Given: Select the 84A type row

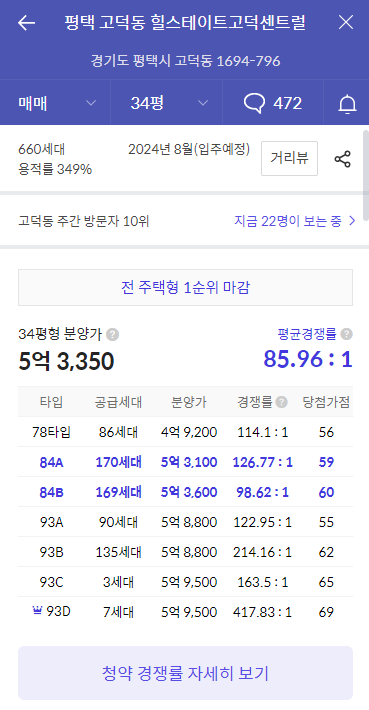Looking at the screenshot, I should point(185,462).
